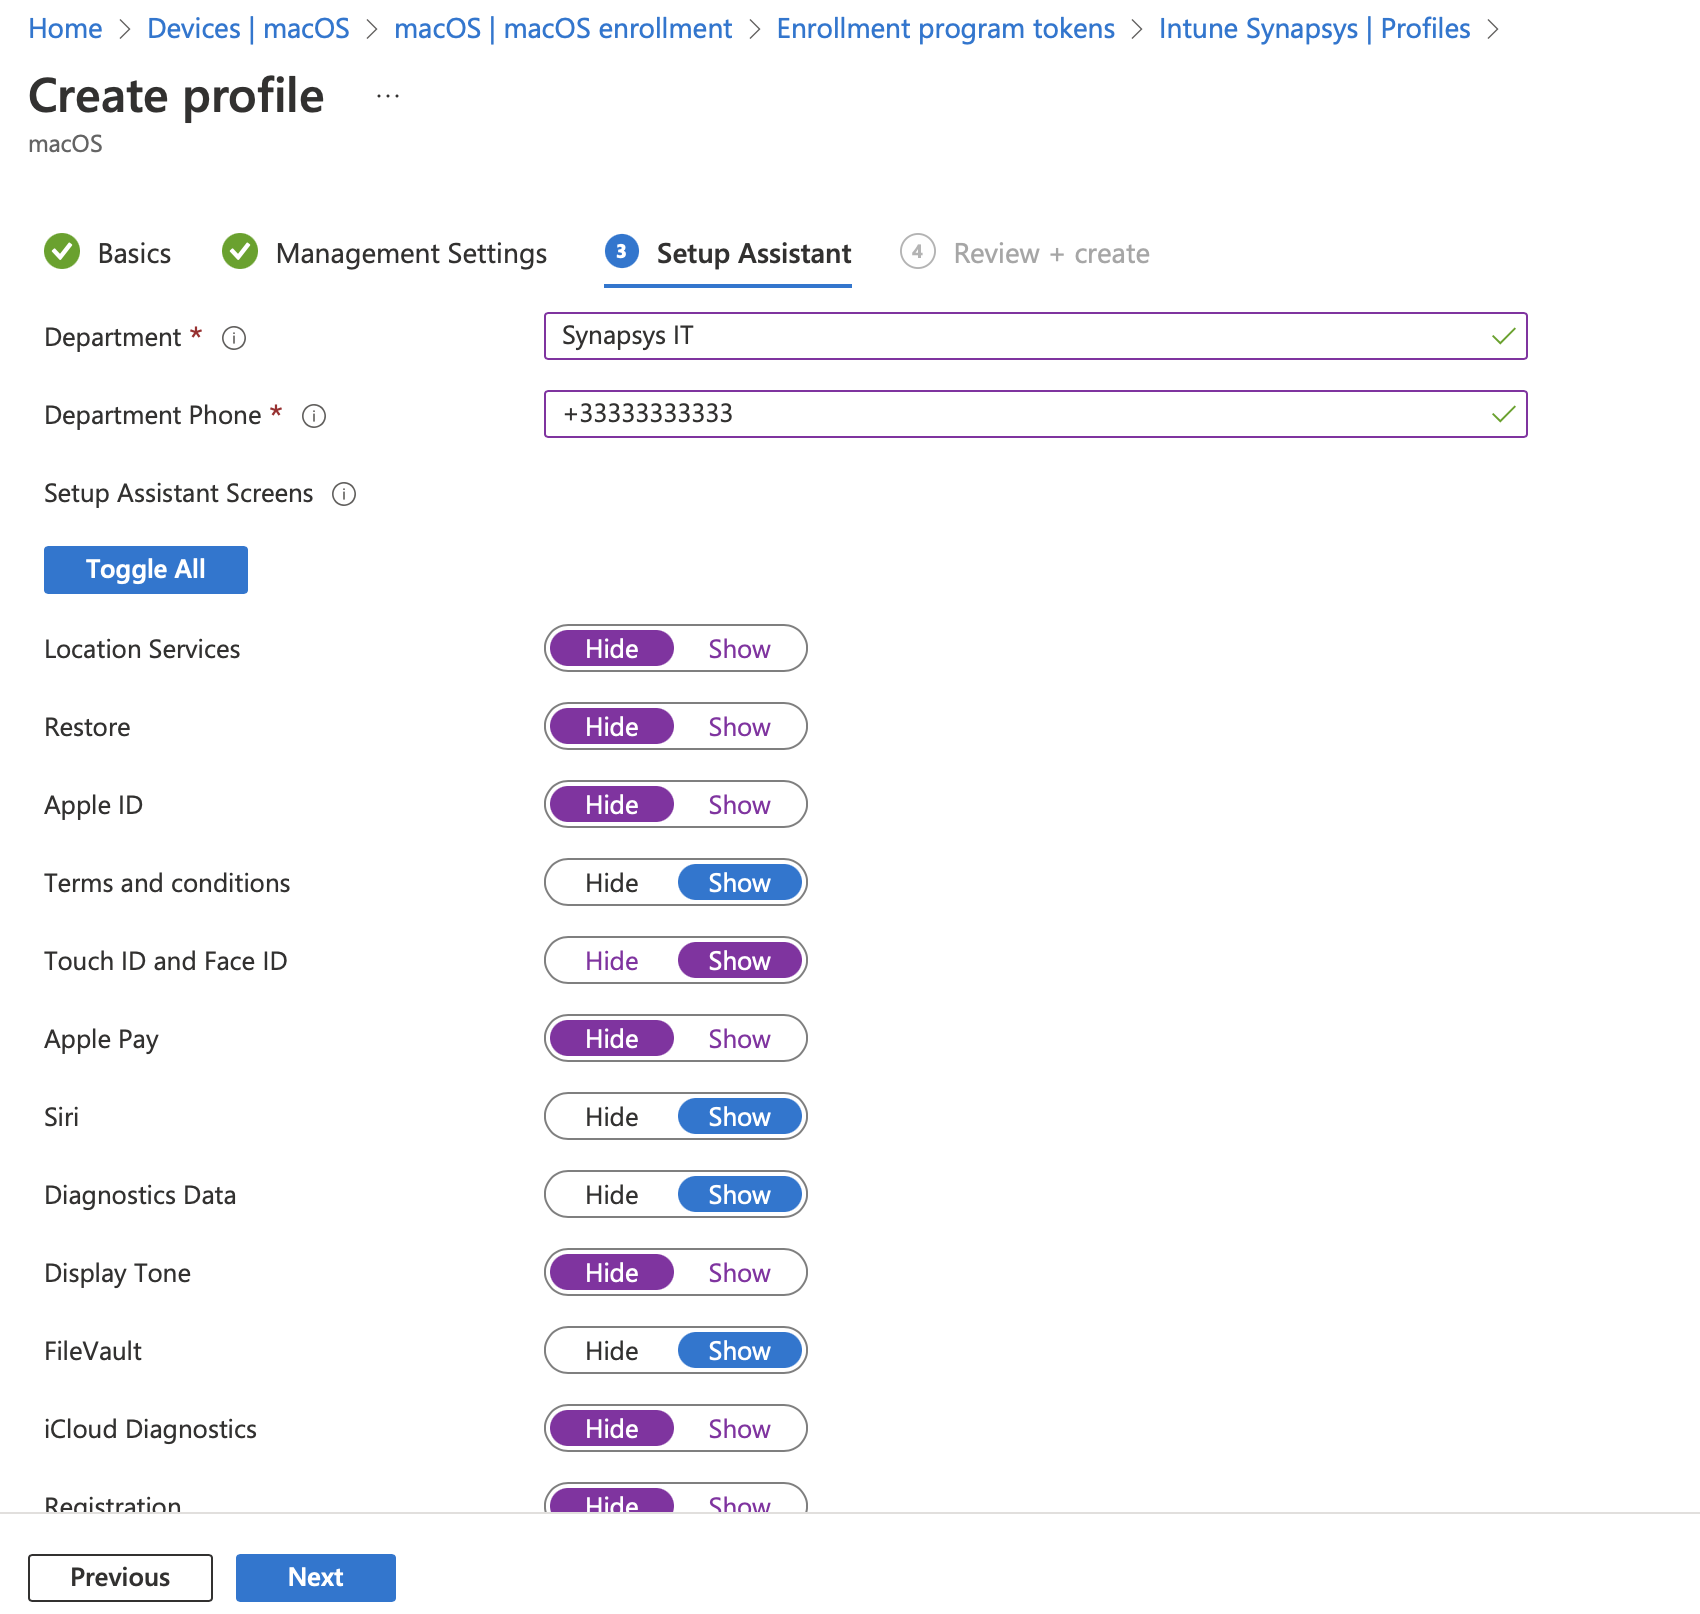
Task: Set Terms and conditions to Hide
Action: pos(612,883)
